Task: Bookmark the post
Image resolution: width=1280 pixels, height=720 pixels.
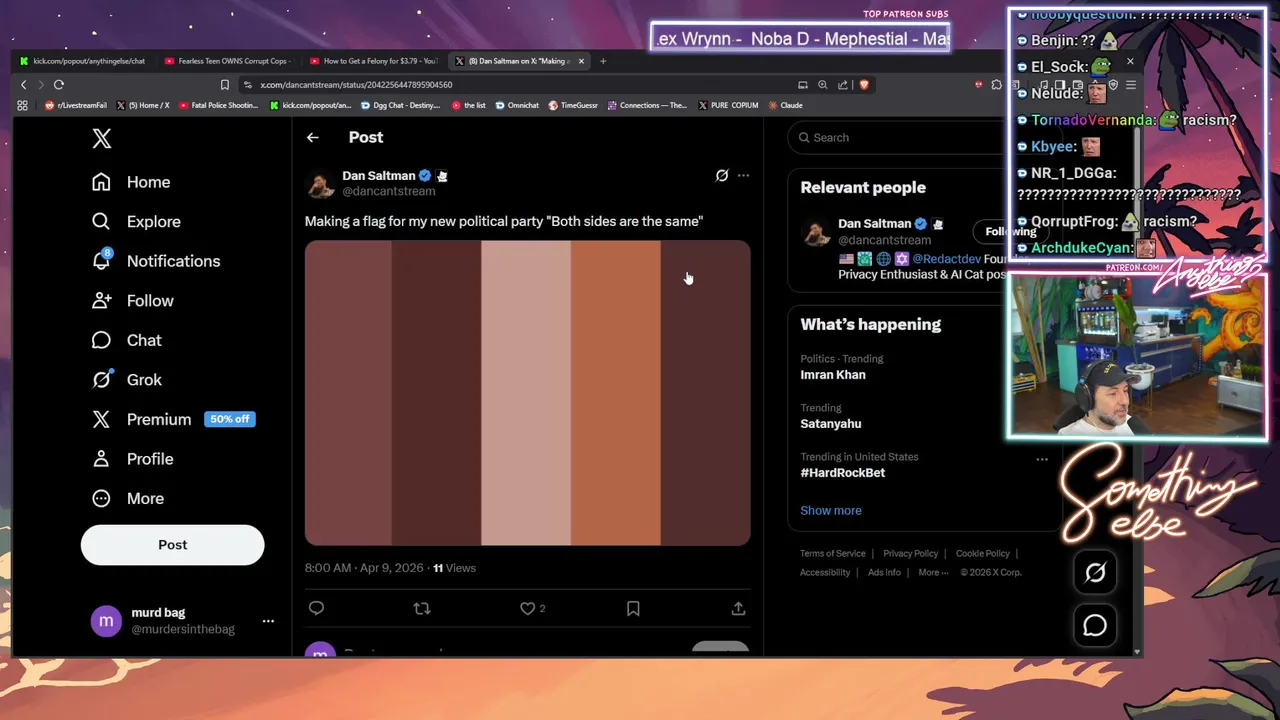Action: (x=633, y=608)
